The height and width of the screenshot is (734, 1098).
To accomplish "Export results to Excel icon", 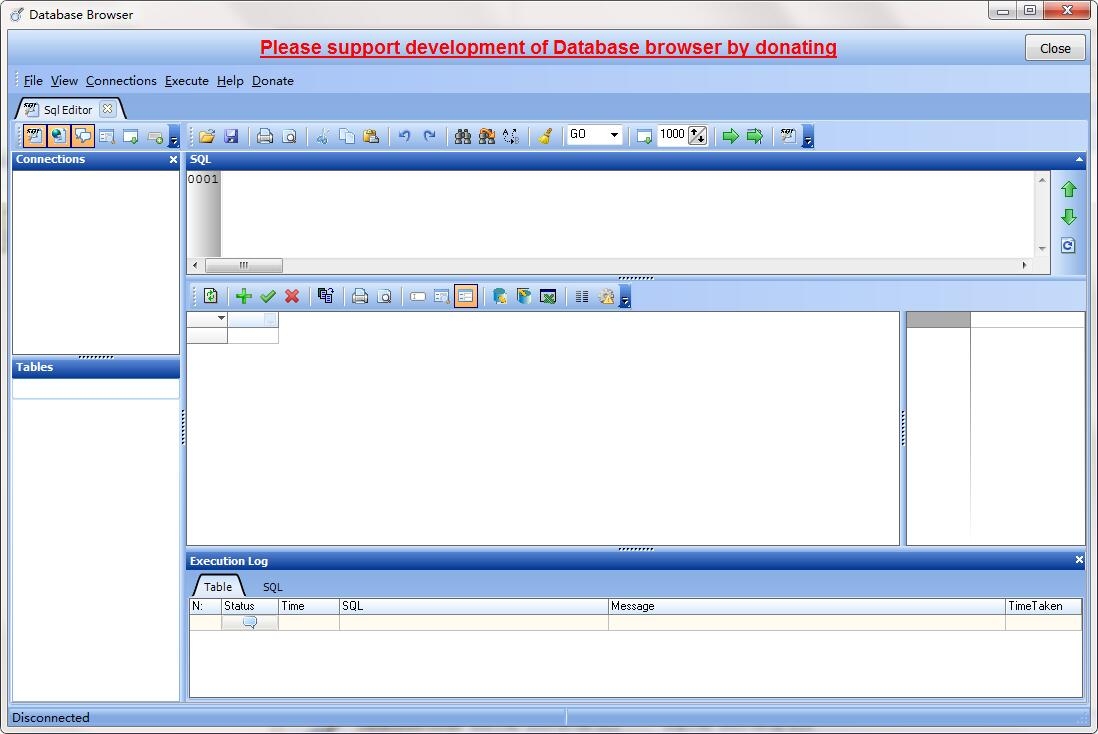I will tap(548, 296).
